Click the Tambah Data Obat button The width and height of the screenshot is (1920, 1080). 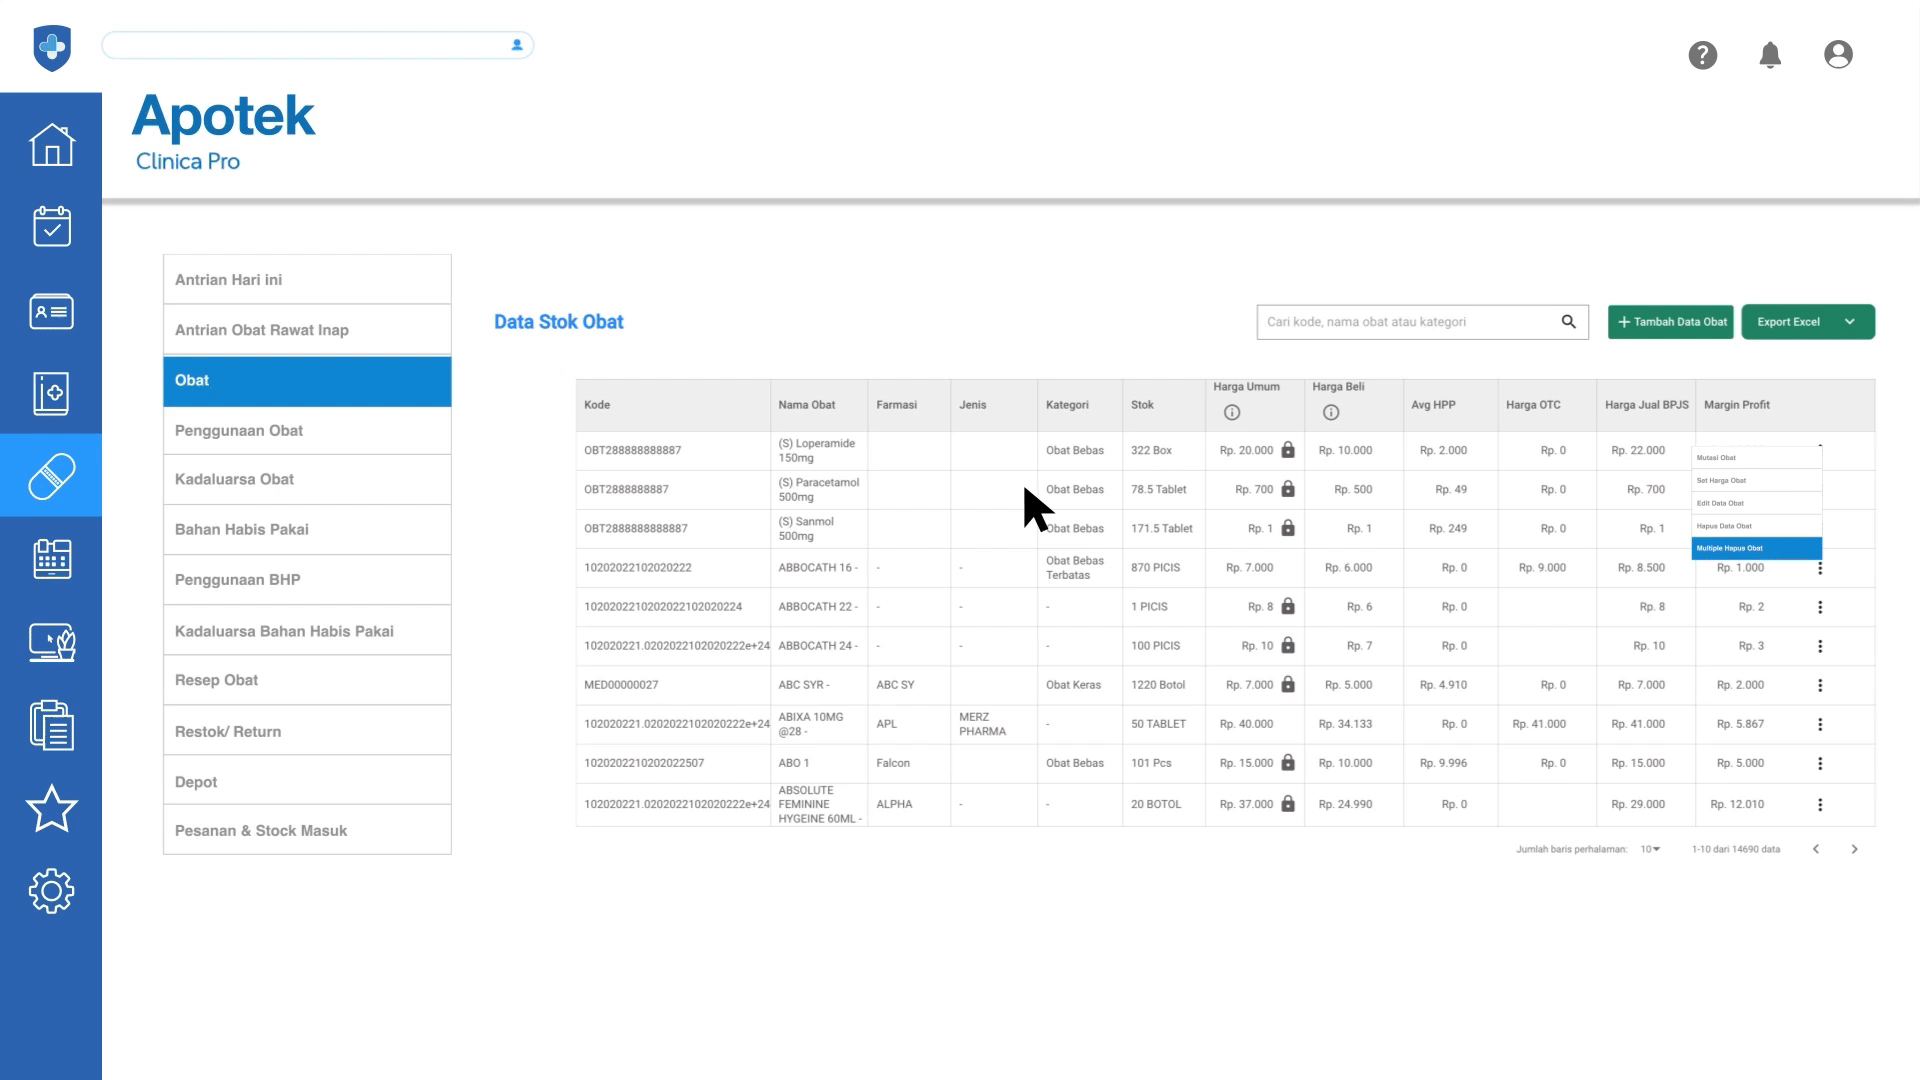[x=1670, y=322]
